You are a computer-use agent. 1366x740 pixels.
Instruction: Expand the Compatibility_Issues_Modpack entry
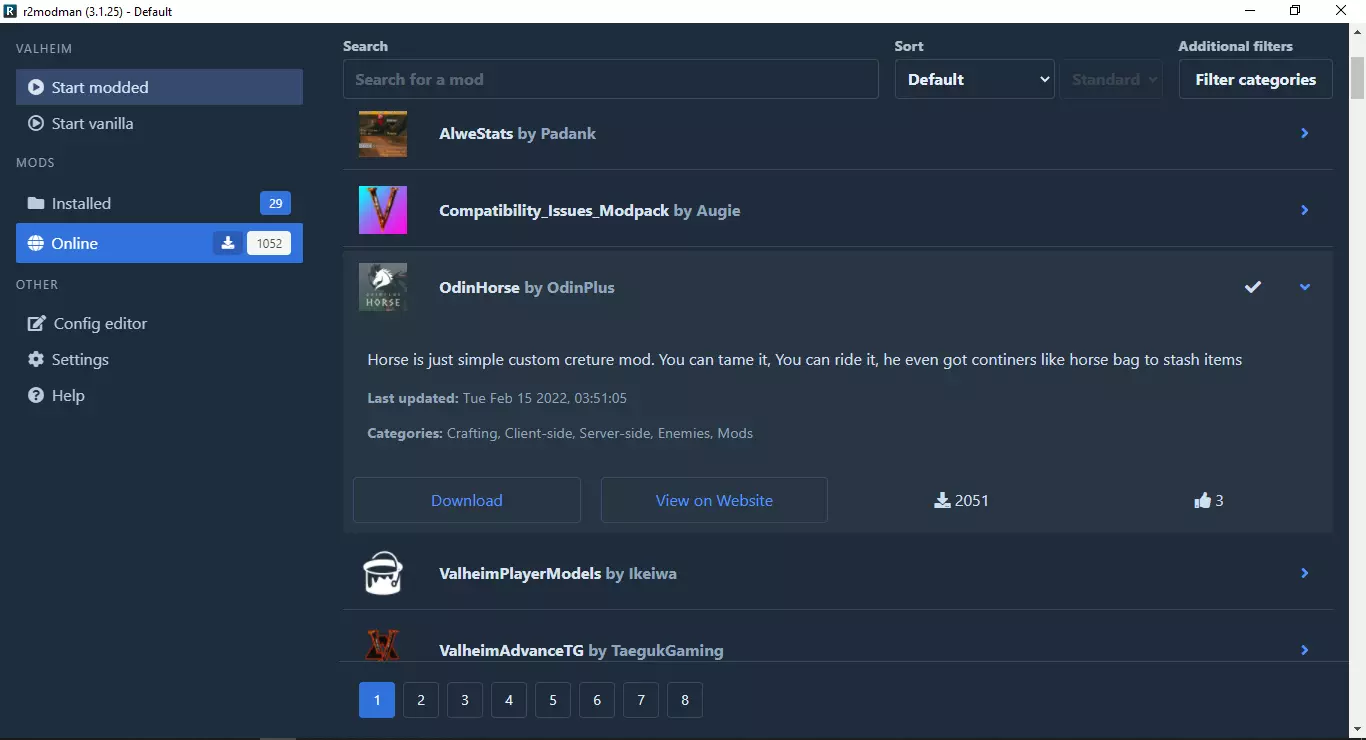[x=1305, y=210]
